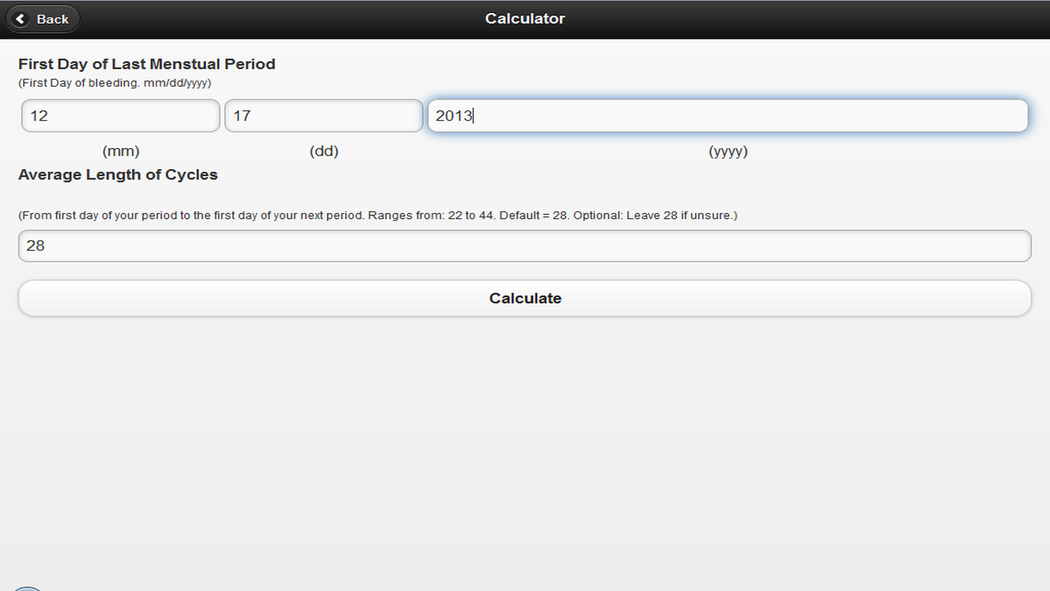Click the year field containing 2013

727,116
